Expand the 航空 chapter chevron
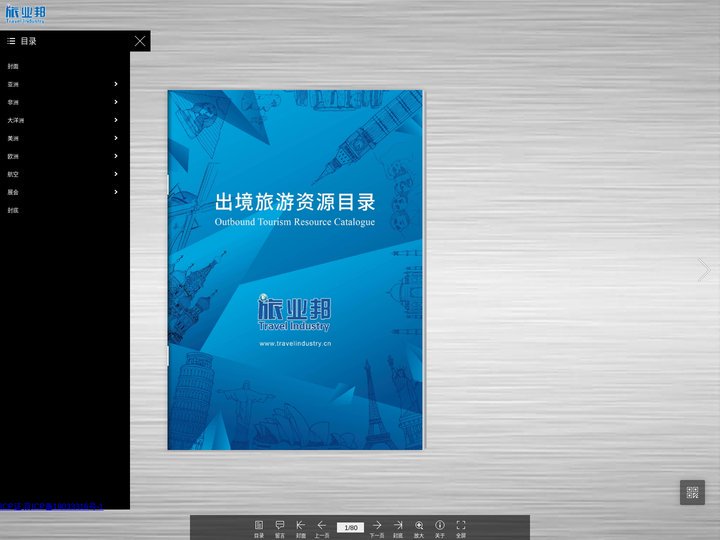 [116, 174]
